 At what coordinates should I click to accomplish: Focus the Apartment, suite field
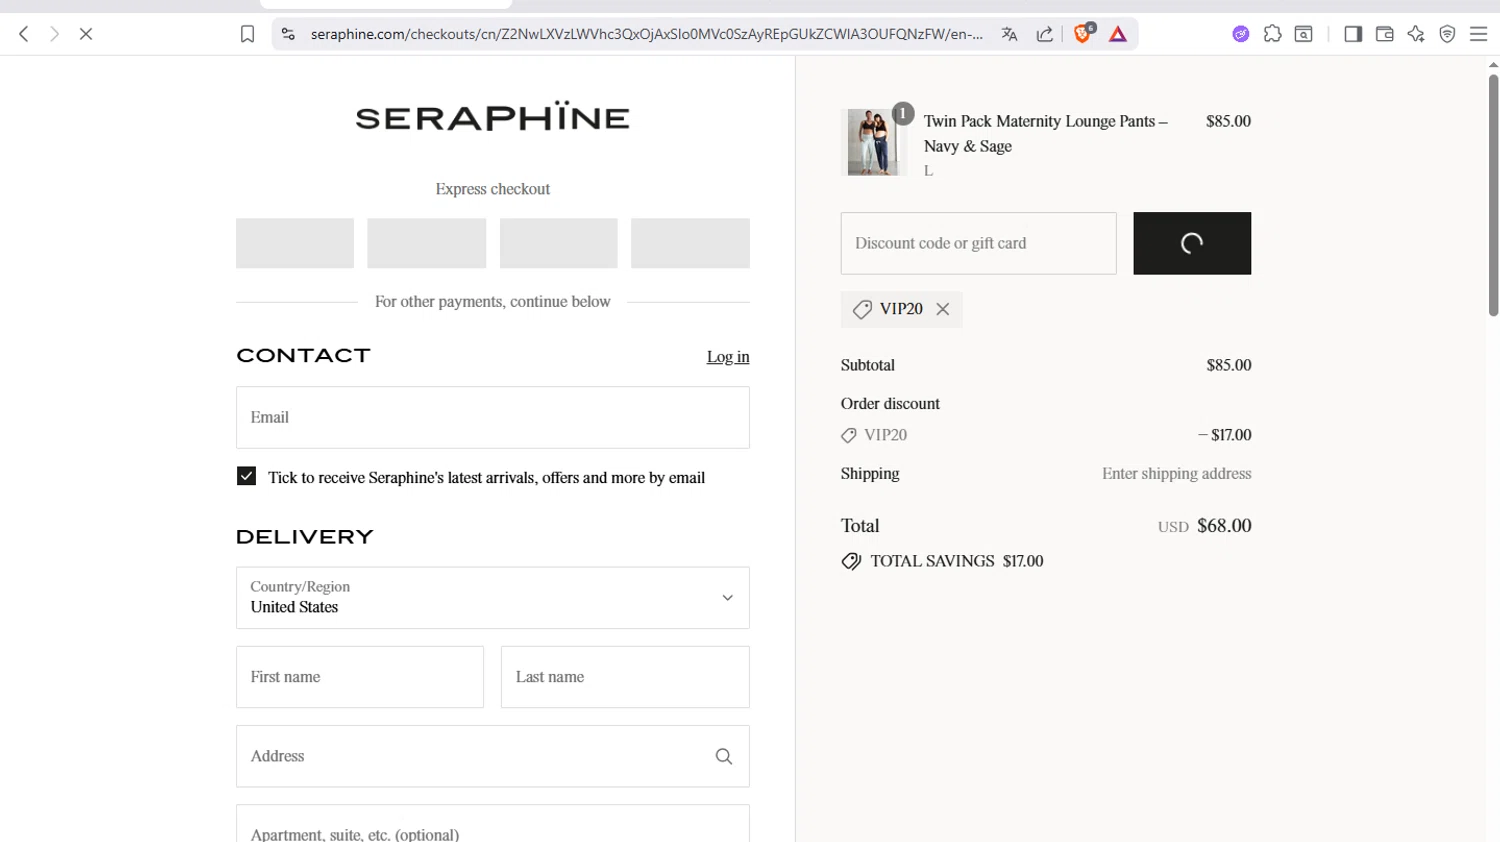coord(493,825)
